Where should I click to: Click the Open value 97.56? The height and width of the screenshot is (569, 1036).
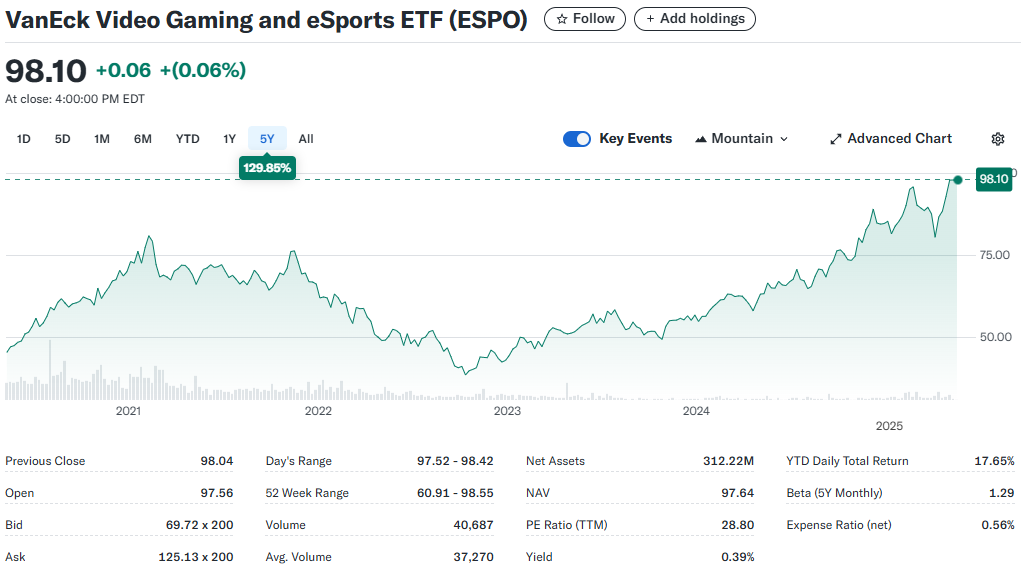click(x=217, y=493)
